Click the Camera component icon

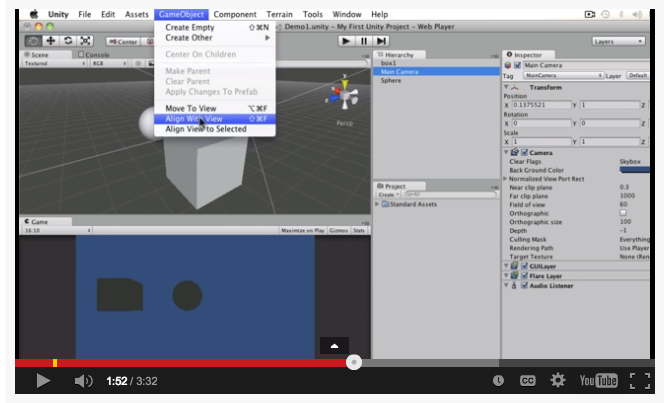(x=515, y=152)
